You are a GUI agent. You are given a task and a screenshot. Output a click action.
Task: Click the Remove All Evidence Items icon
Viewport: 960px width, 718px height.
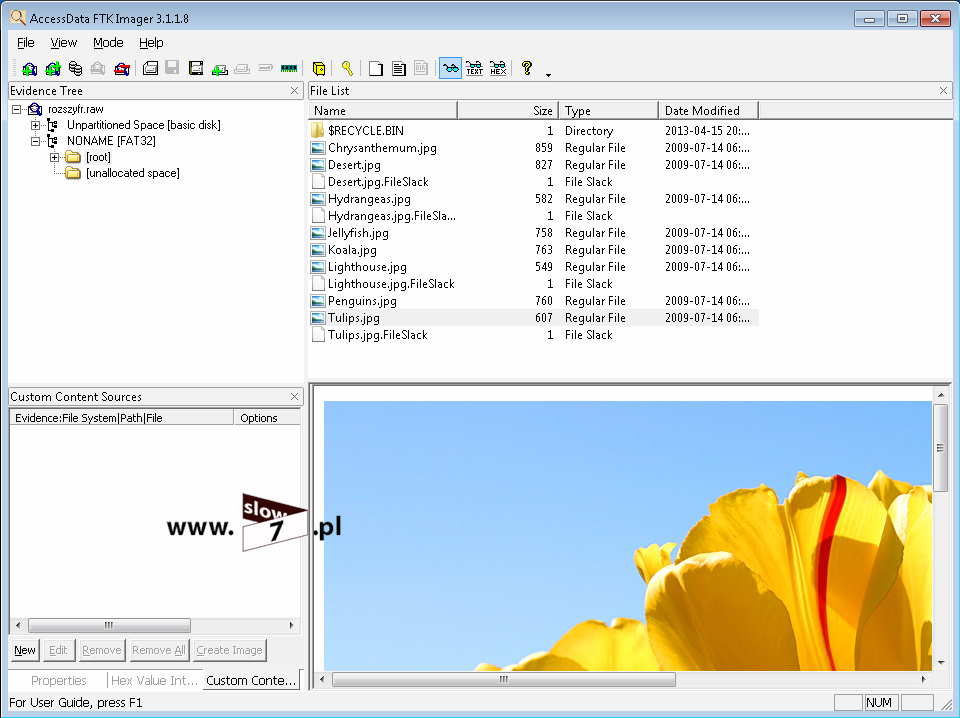pyautogui.click(x=122, y=69)
